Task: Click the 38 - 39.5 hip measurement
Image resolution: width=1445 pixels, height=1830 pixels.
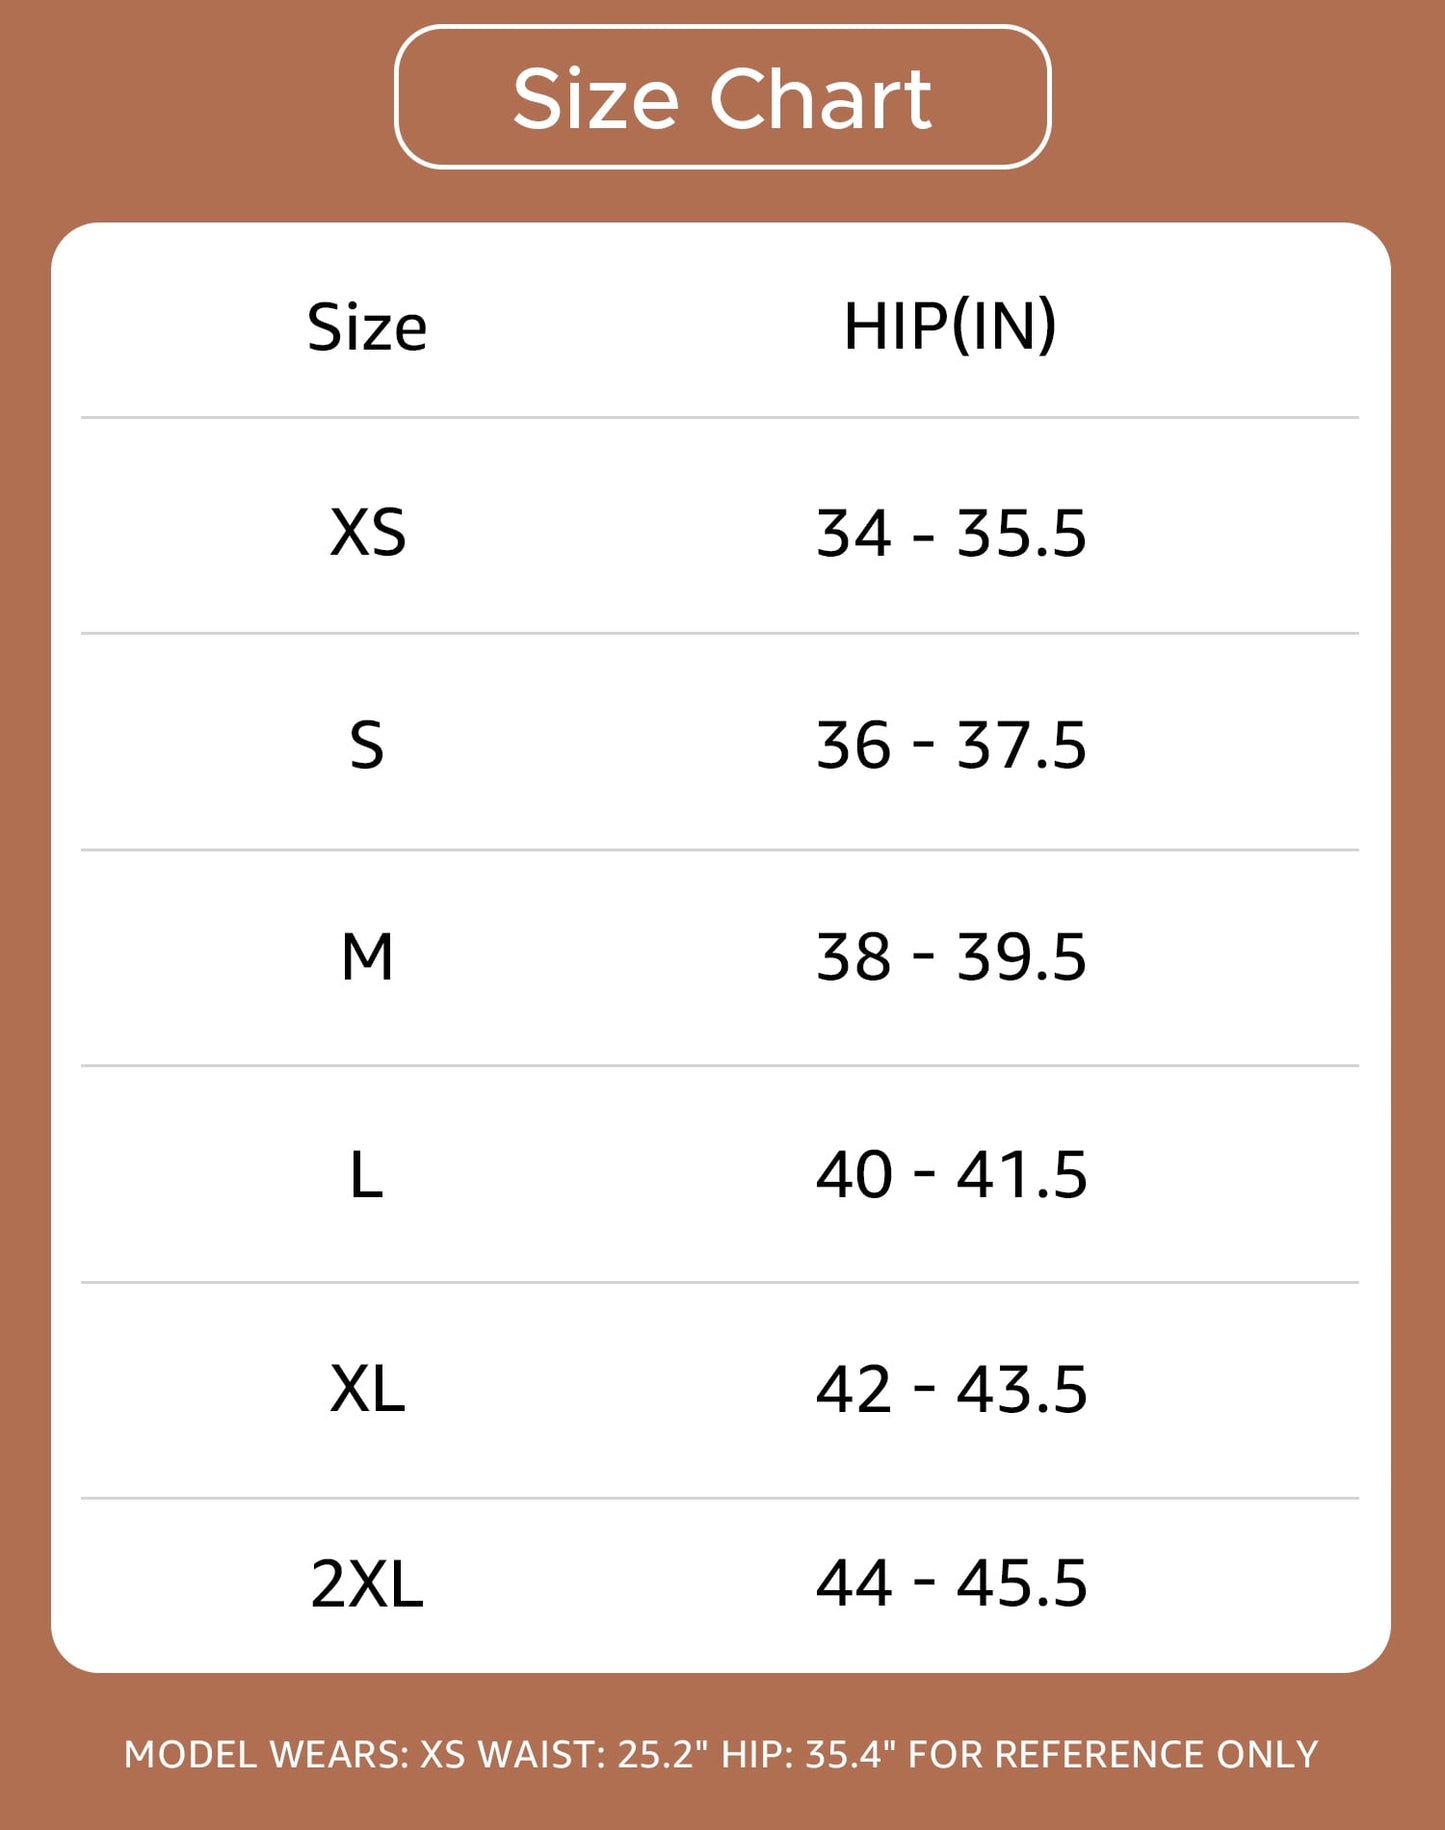Action: [951, 957]
